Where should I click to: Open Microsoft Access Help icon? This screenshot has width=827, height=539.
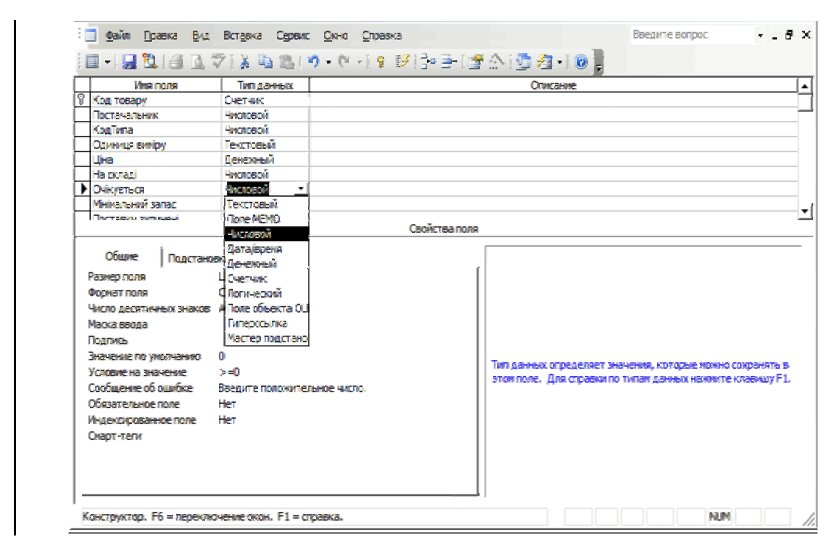[x=581, y=62]
